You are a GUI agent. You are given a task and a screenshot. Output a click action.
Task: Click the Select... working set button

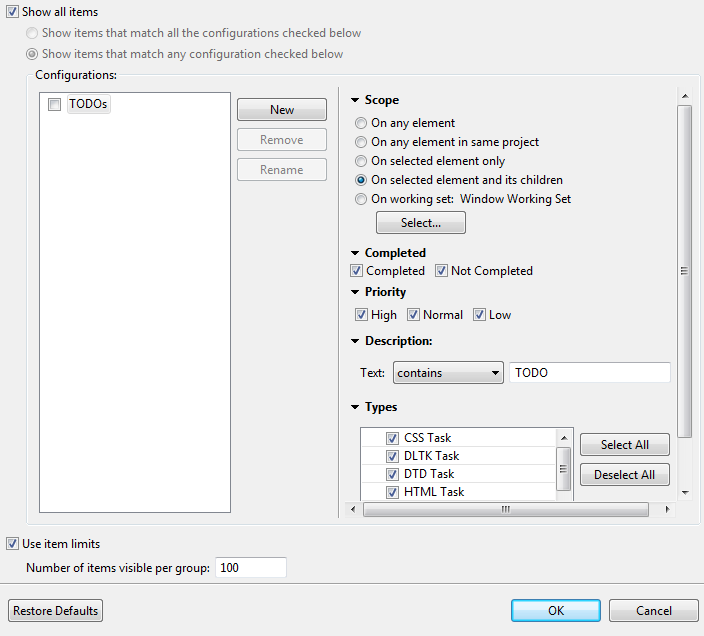(420, 223)
